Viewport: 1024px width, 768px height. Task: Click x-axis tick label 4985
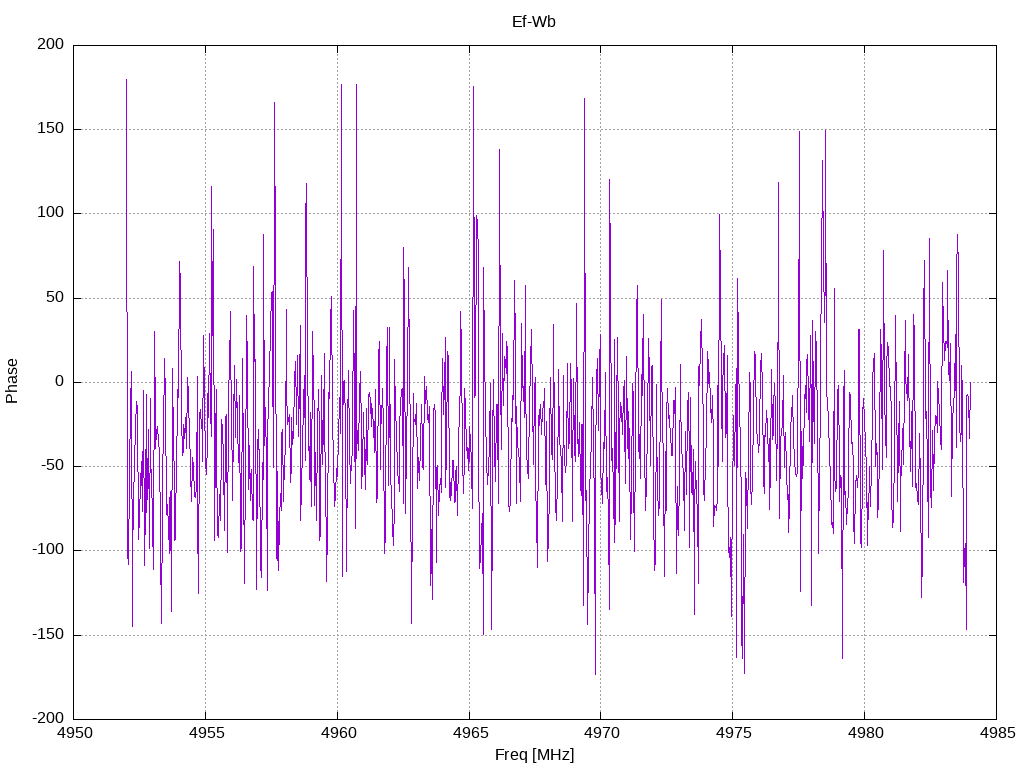(997, 733)
